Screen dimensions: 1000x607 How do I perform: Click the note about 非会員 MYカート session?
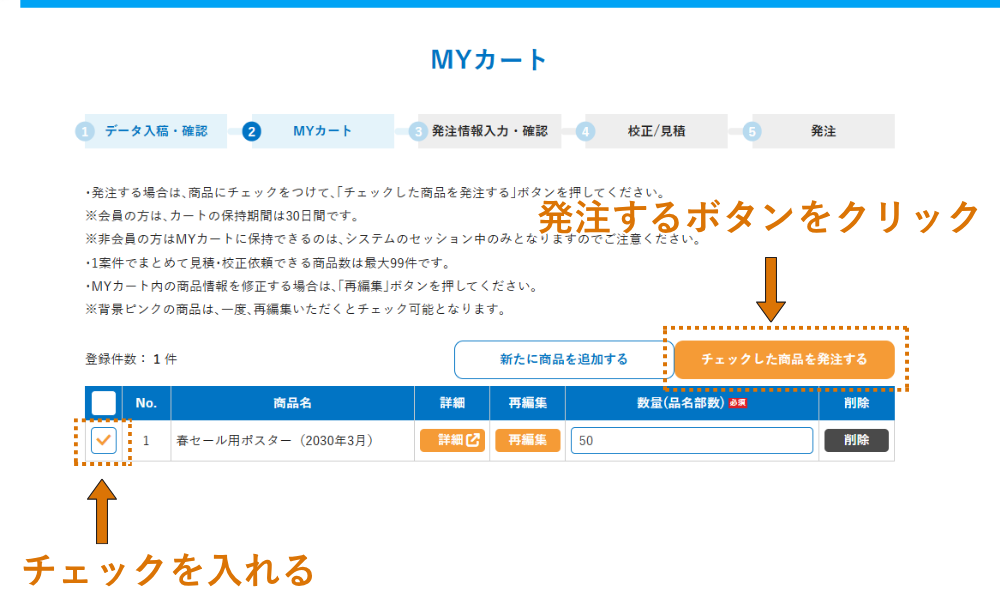click(393, 239)
